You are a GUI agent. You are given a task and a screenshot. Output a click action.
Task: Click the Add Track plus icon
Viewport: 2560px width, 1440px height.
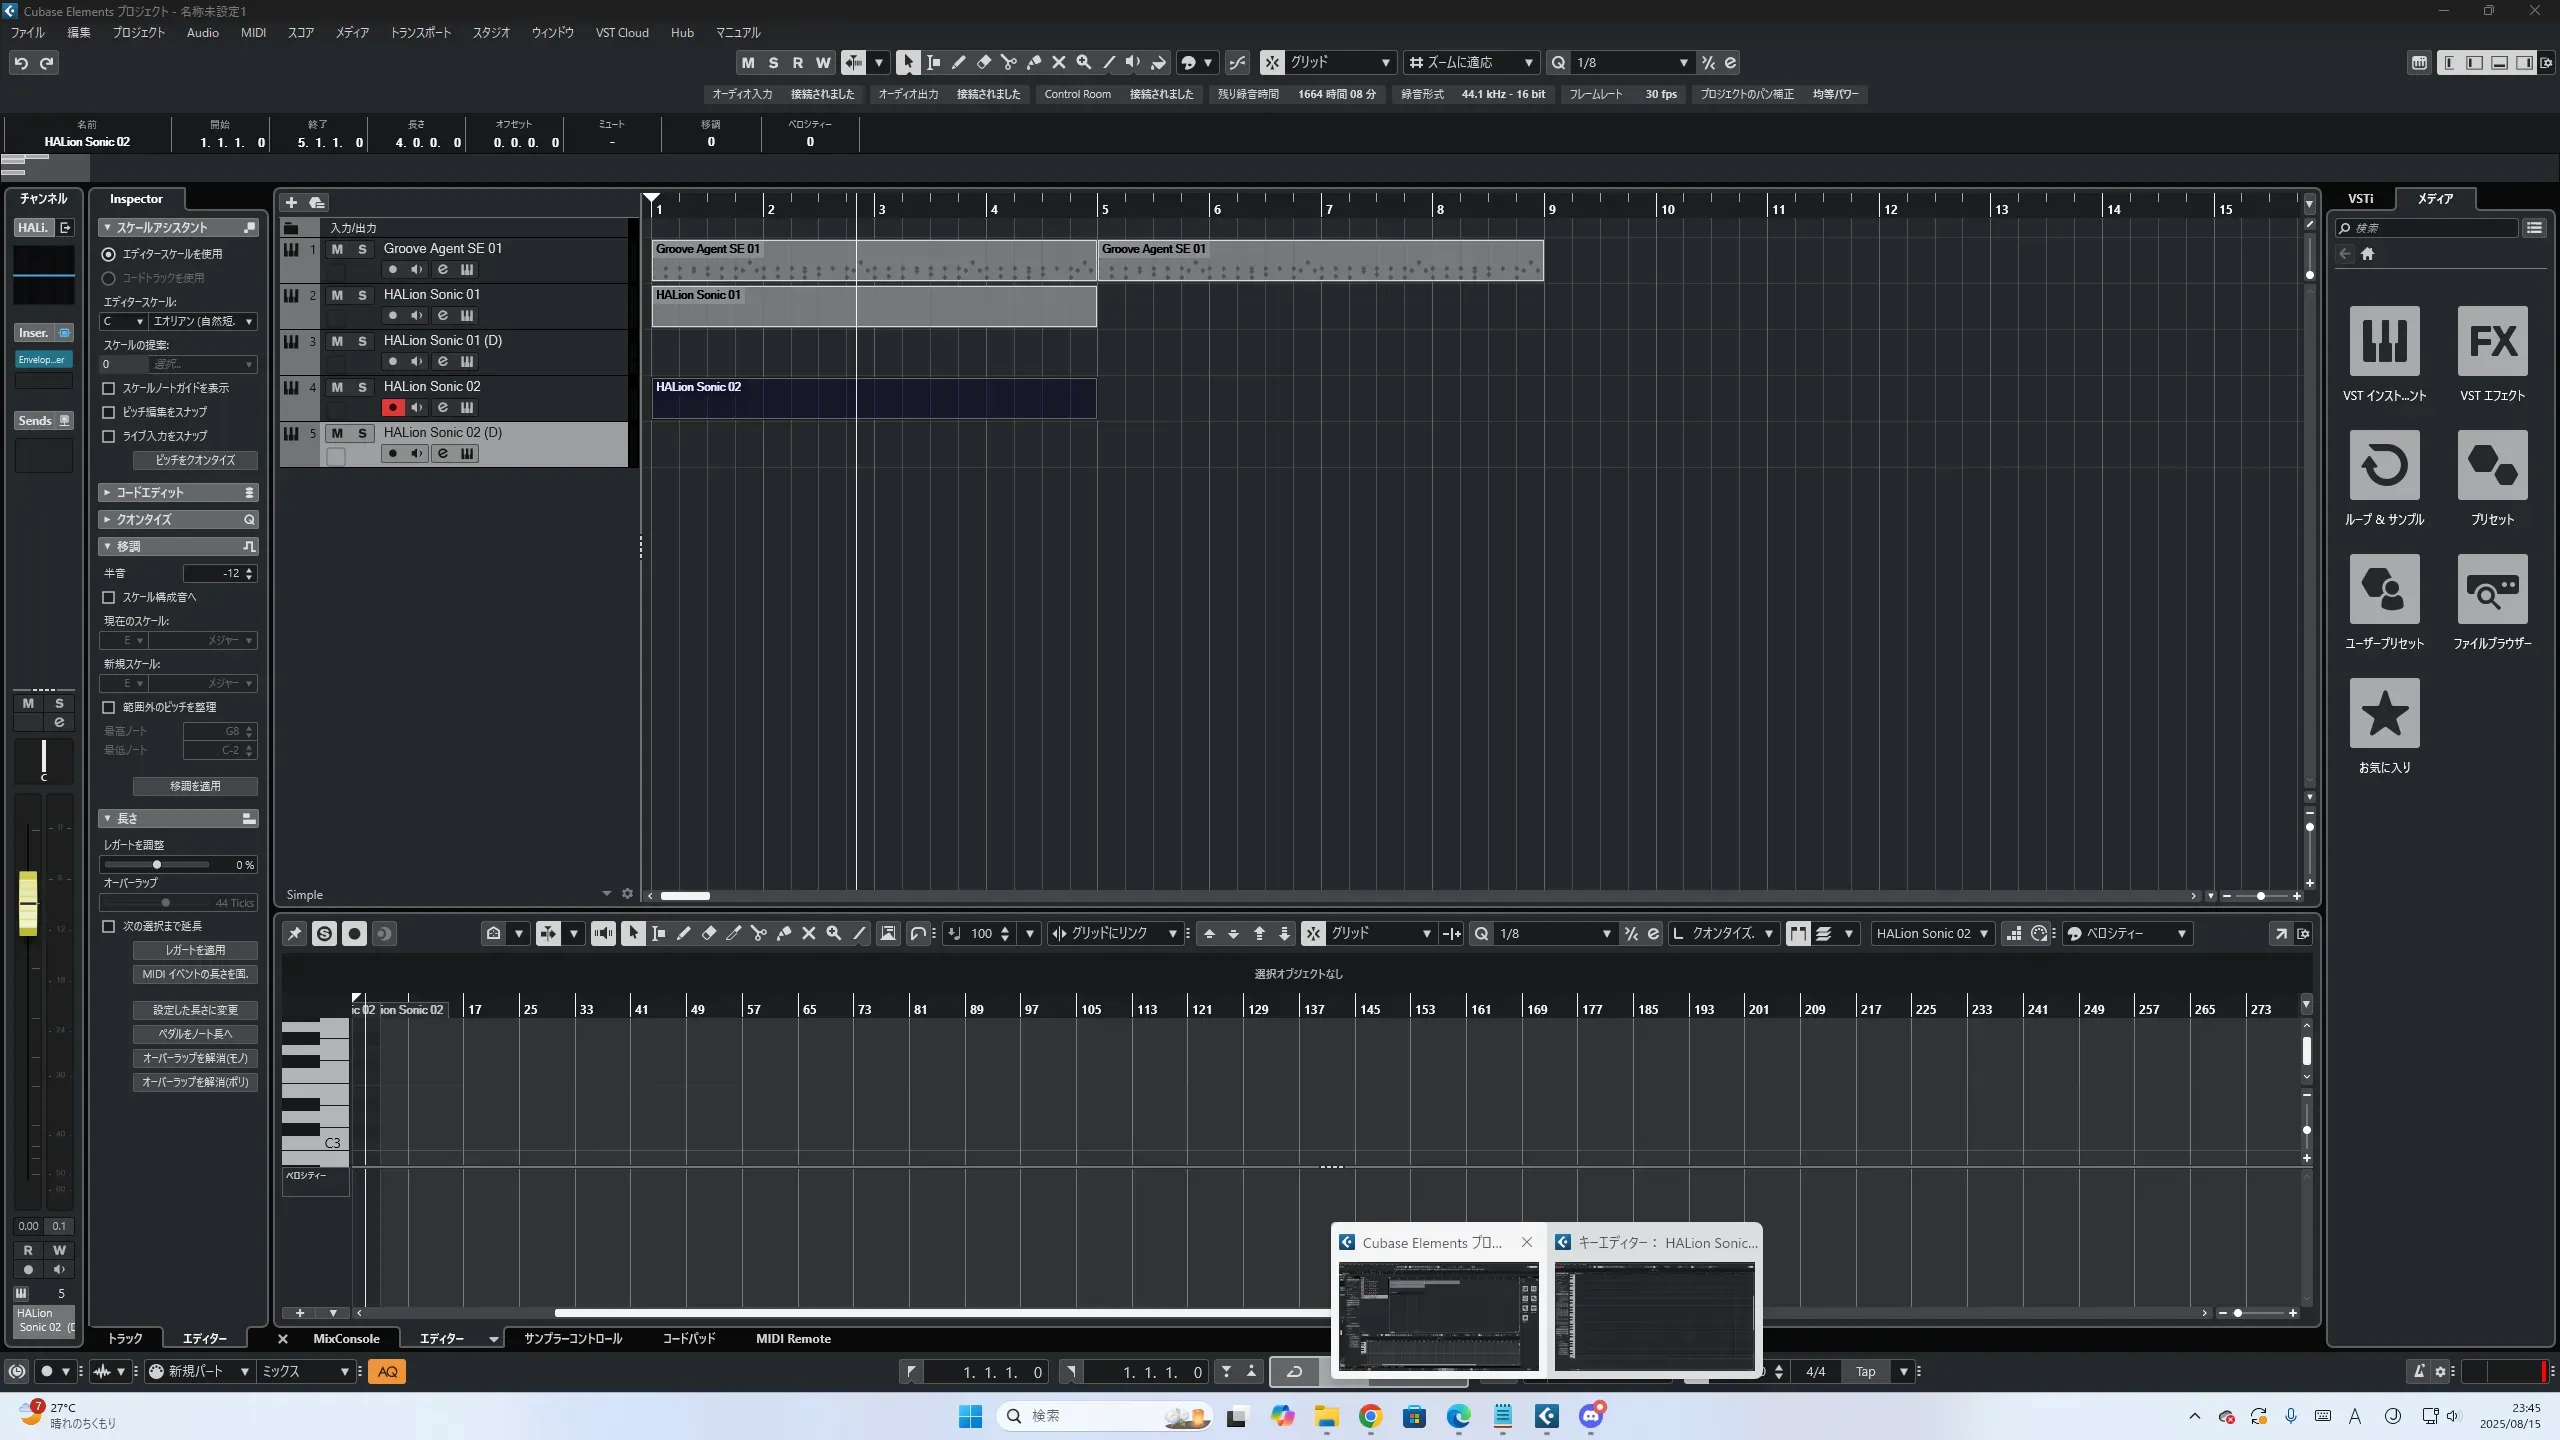[x=292, y=203]
